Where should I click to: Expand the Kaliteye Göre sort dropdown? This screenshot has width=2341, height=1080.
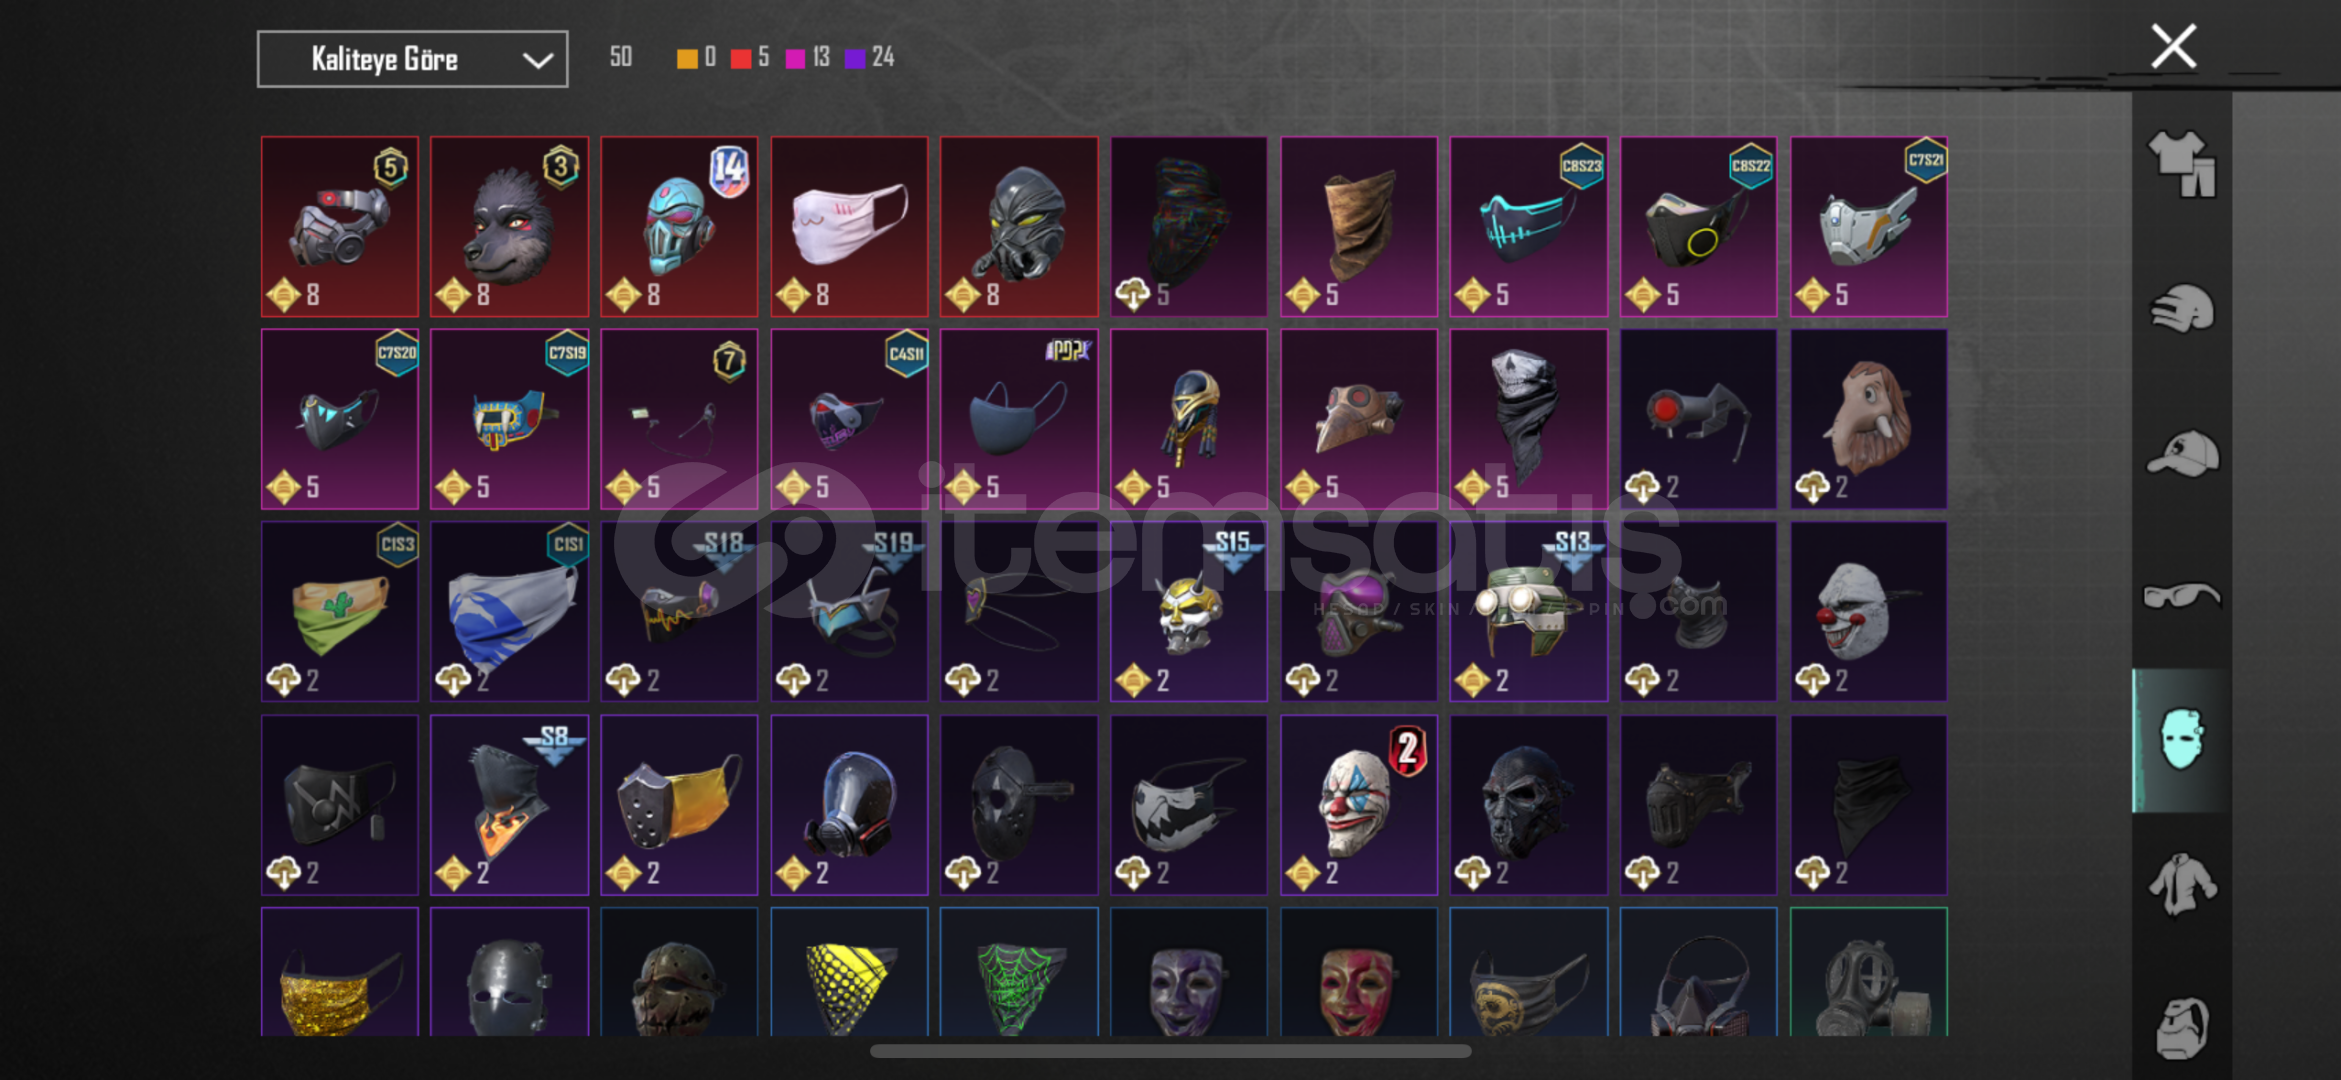[412, 59]
